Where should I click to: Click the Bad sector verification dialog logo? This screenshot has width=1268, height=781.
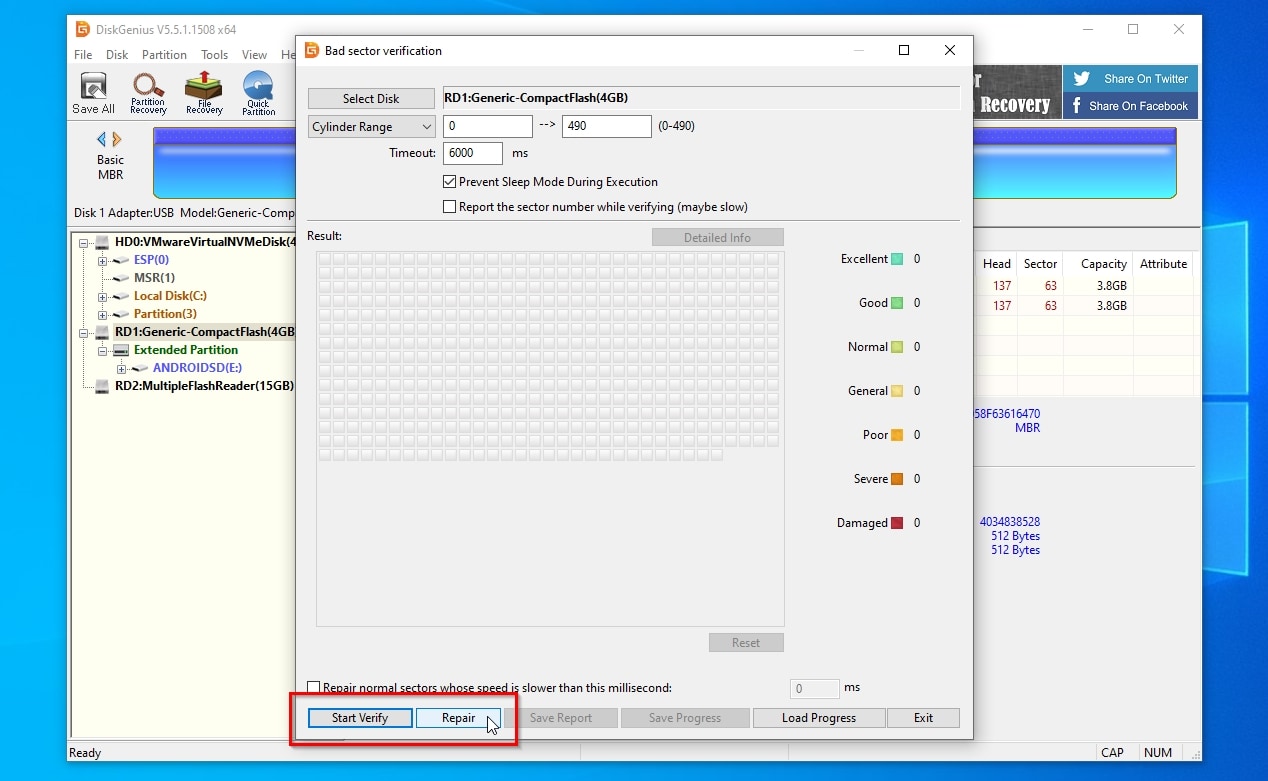point(311,50)
